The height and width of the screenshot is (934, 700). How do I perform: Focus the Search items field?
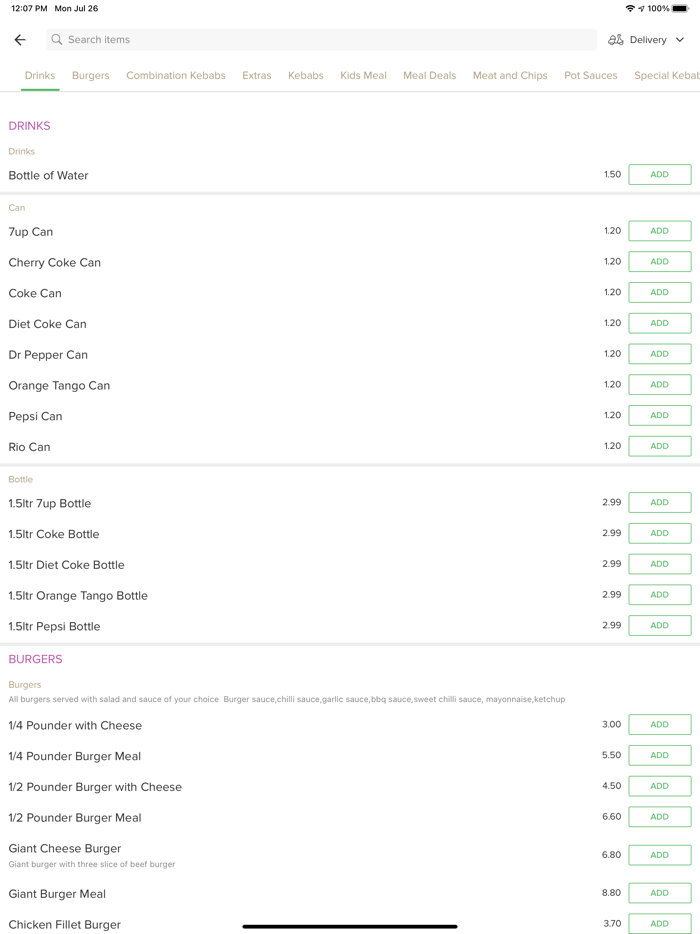point(320,40)
